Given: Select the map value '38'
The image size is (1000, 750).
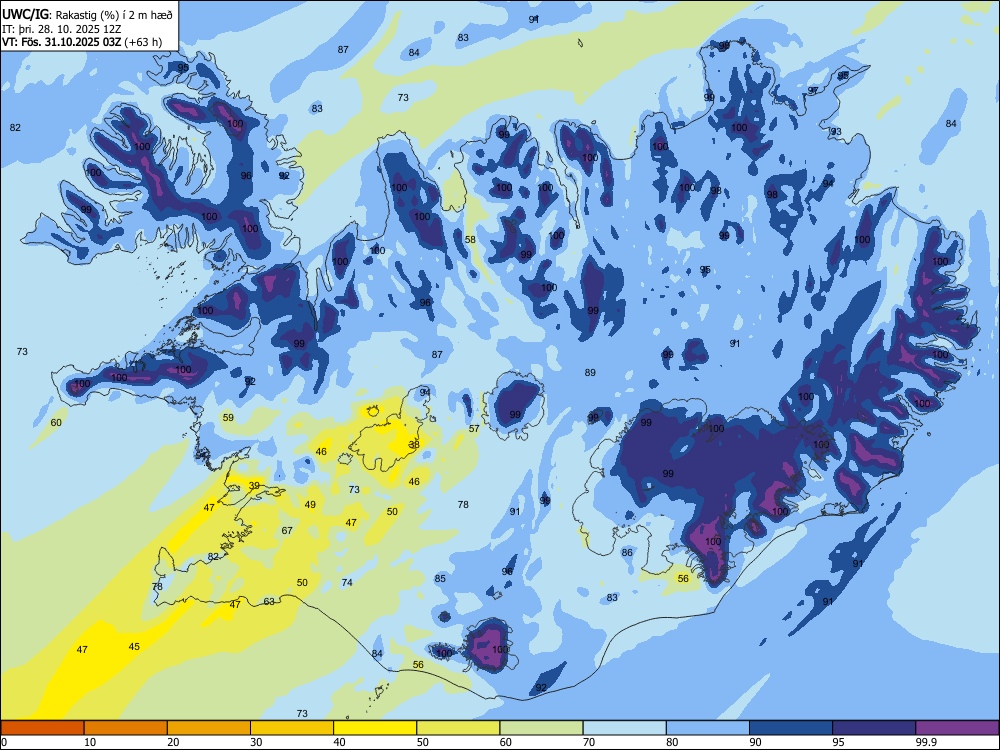Looking at the screenshot, I should click(x=414, y=445).
